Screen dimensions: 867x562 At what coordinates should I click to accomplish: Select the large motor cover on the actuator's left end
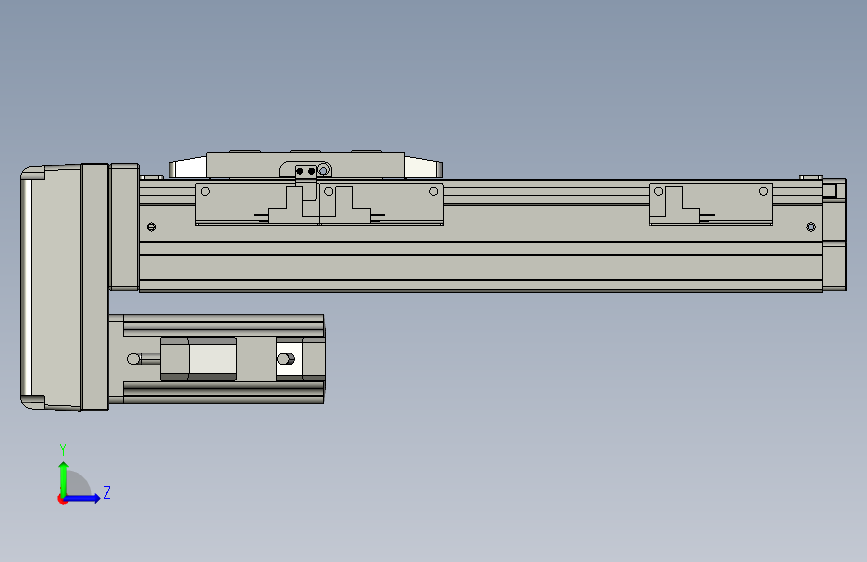pos(53,287)
